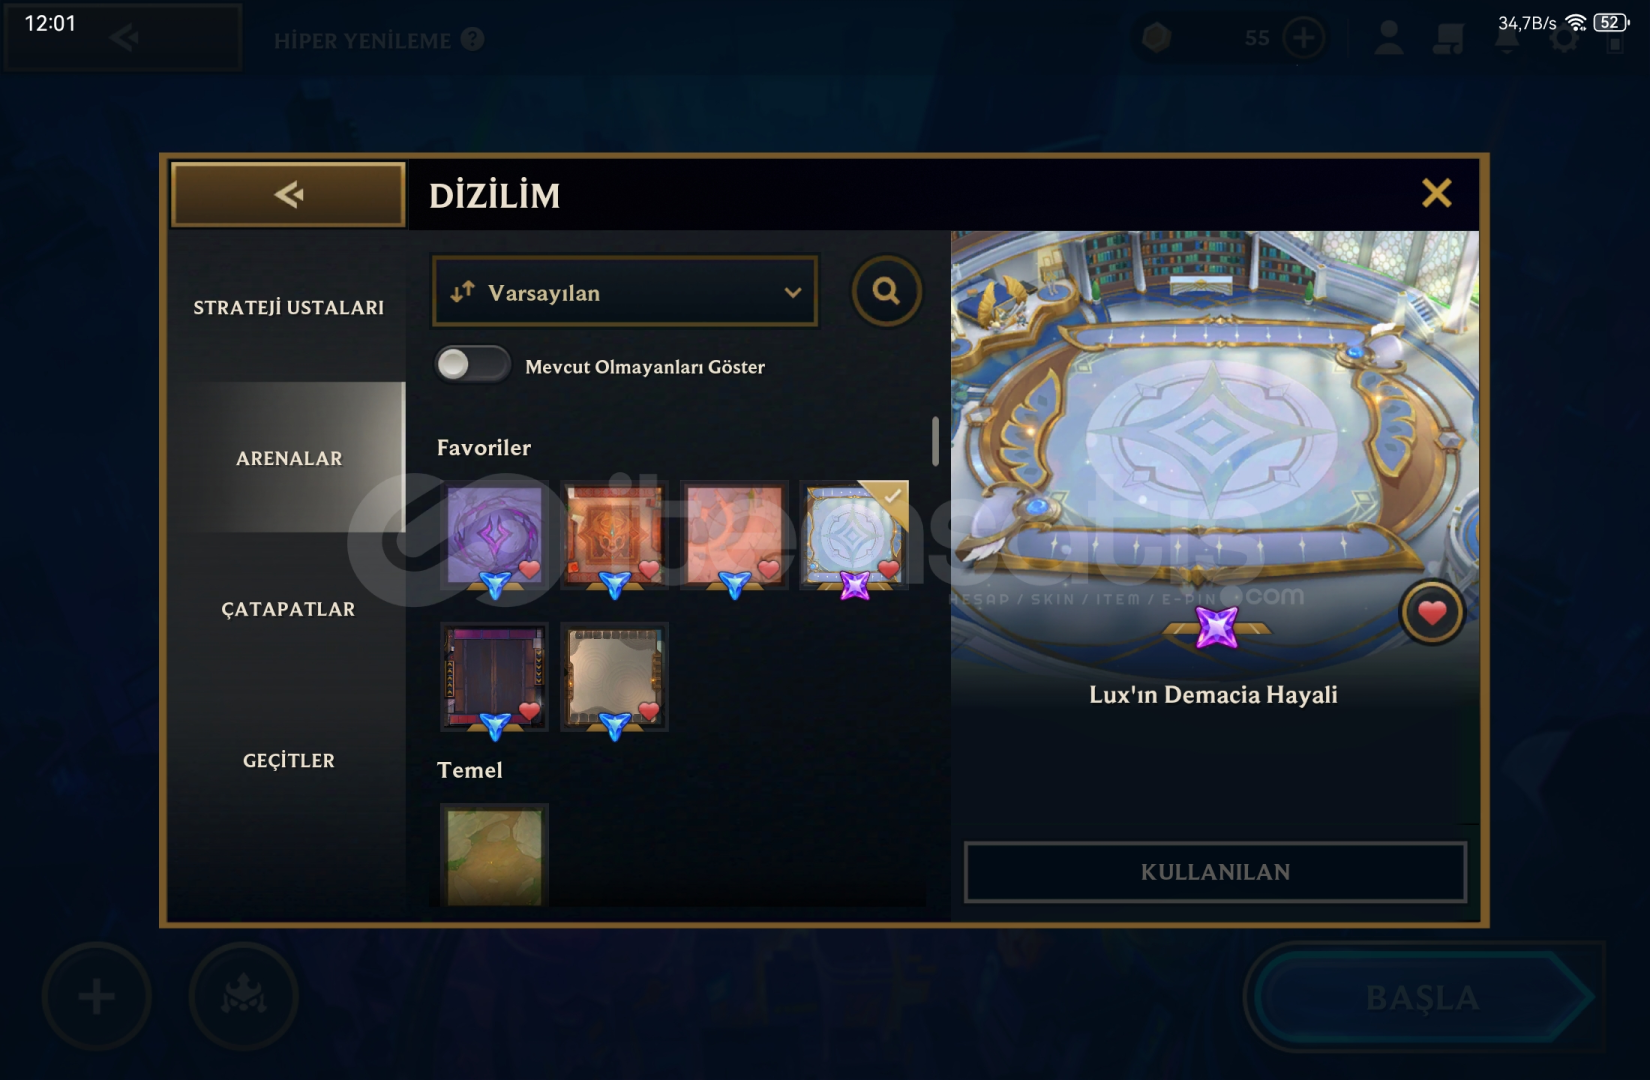Select the orange carved arena thumbnail
The height and width of the screenshot is (1080, 1650).
(x=614, y=535)
